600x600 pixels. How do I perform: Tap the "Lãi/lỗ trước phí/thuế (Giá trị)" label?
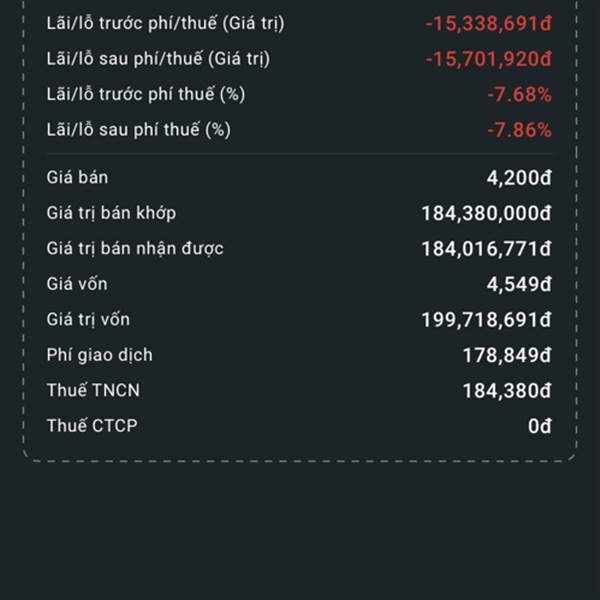click(165, 23)
